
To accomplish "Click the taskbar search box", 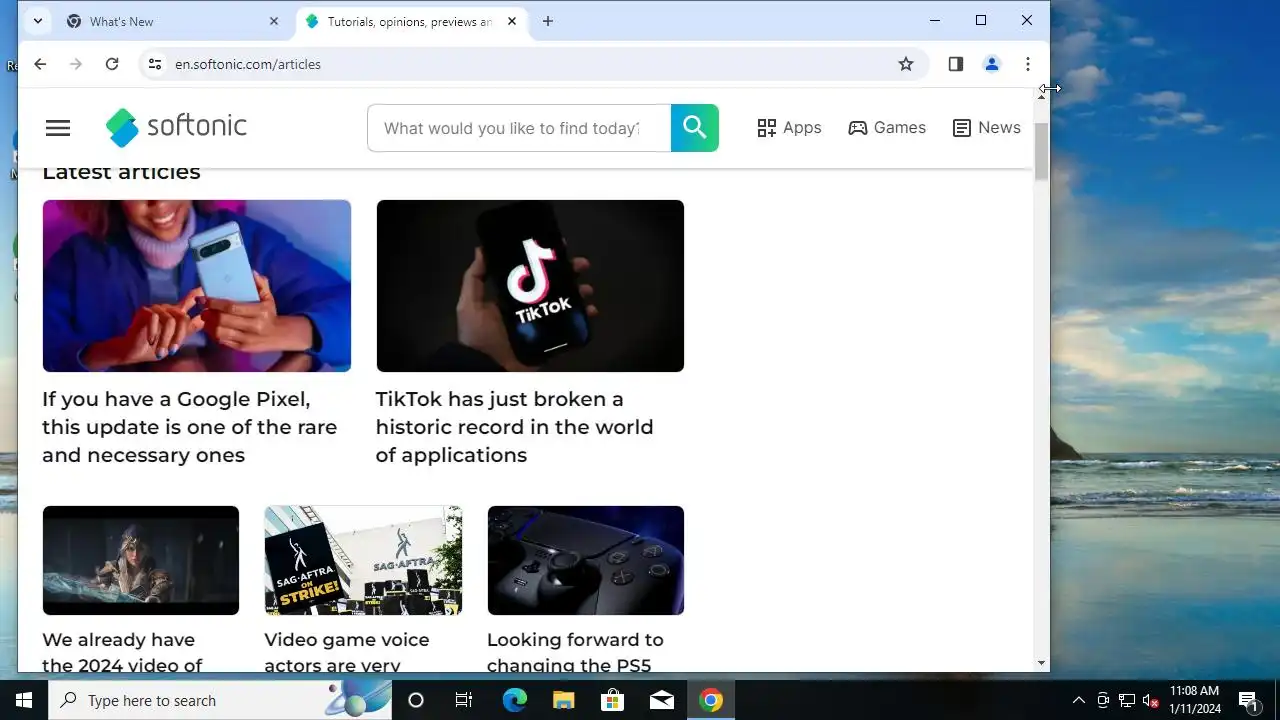I will pos(220,700).
